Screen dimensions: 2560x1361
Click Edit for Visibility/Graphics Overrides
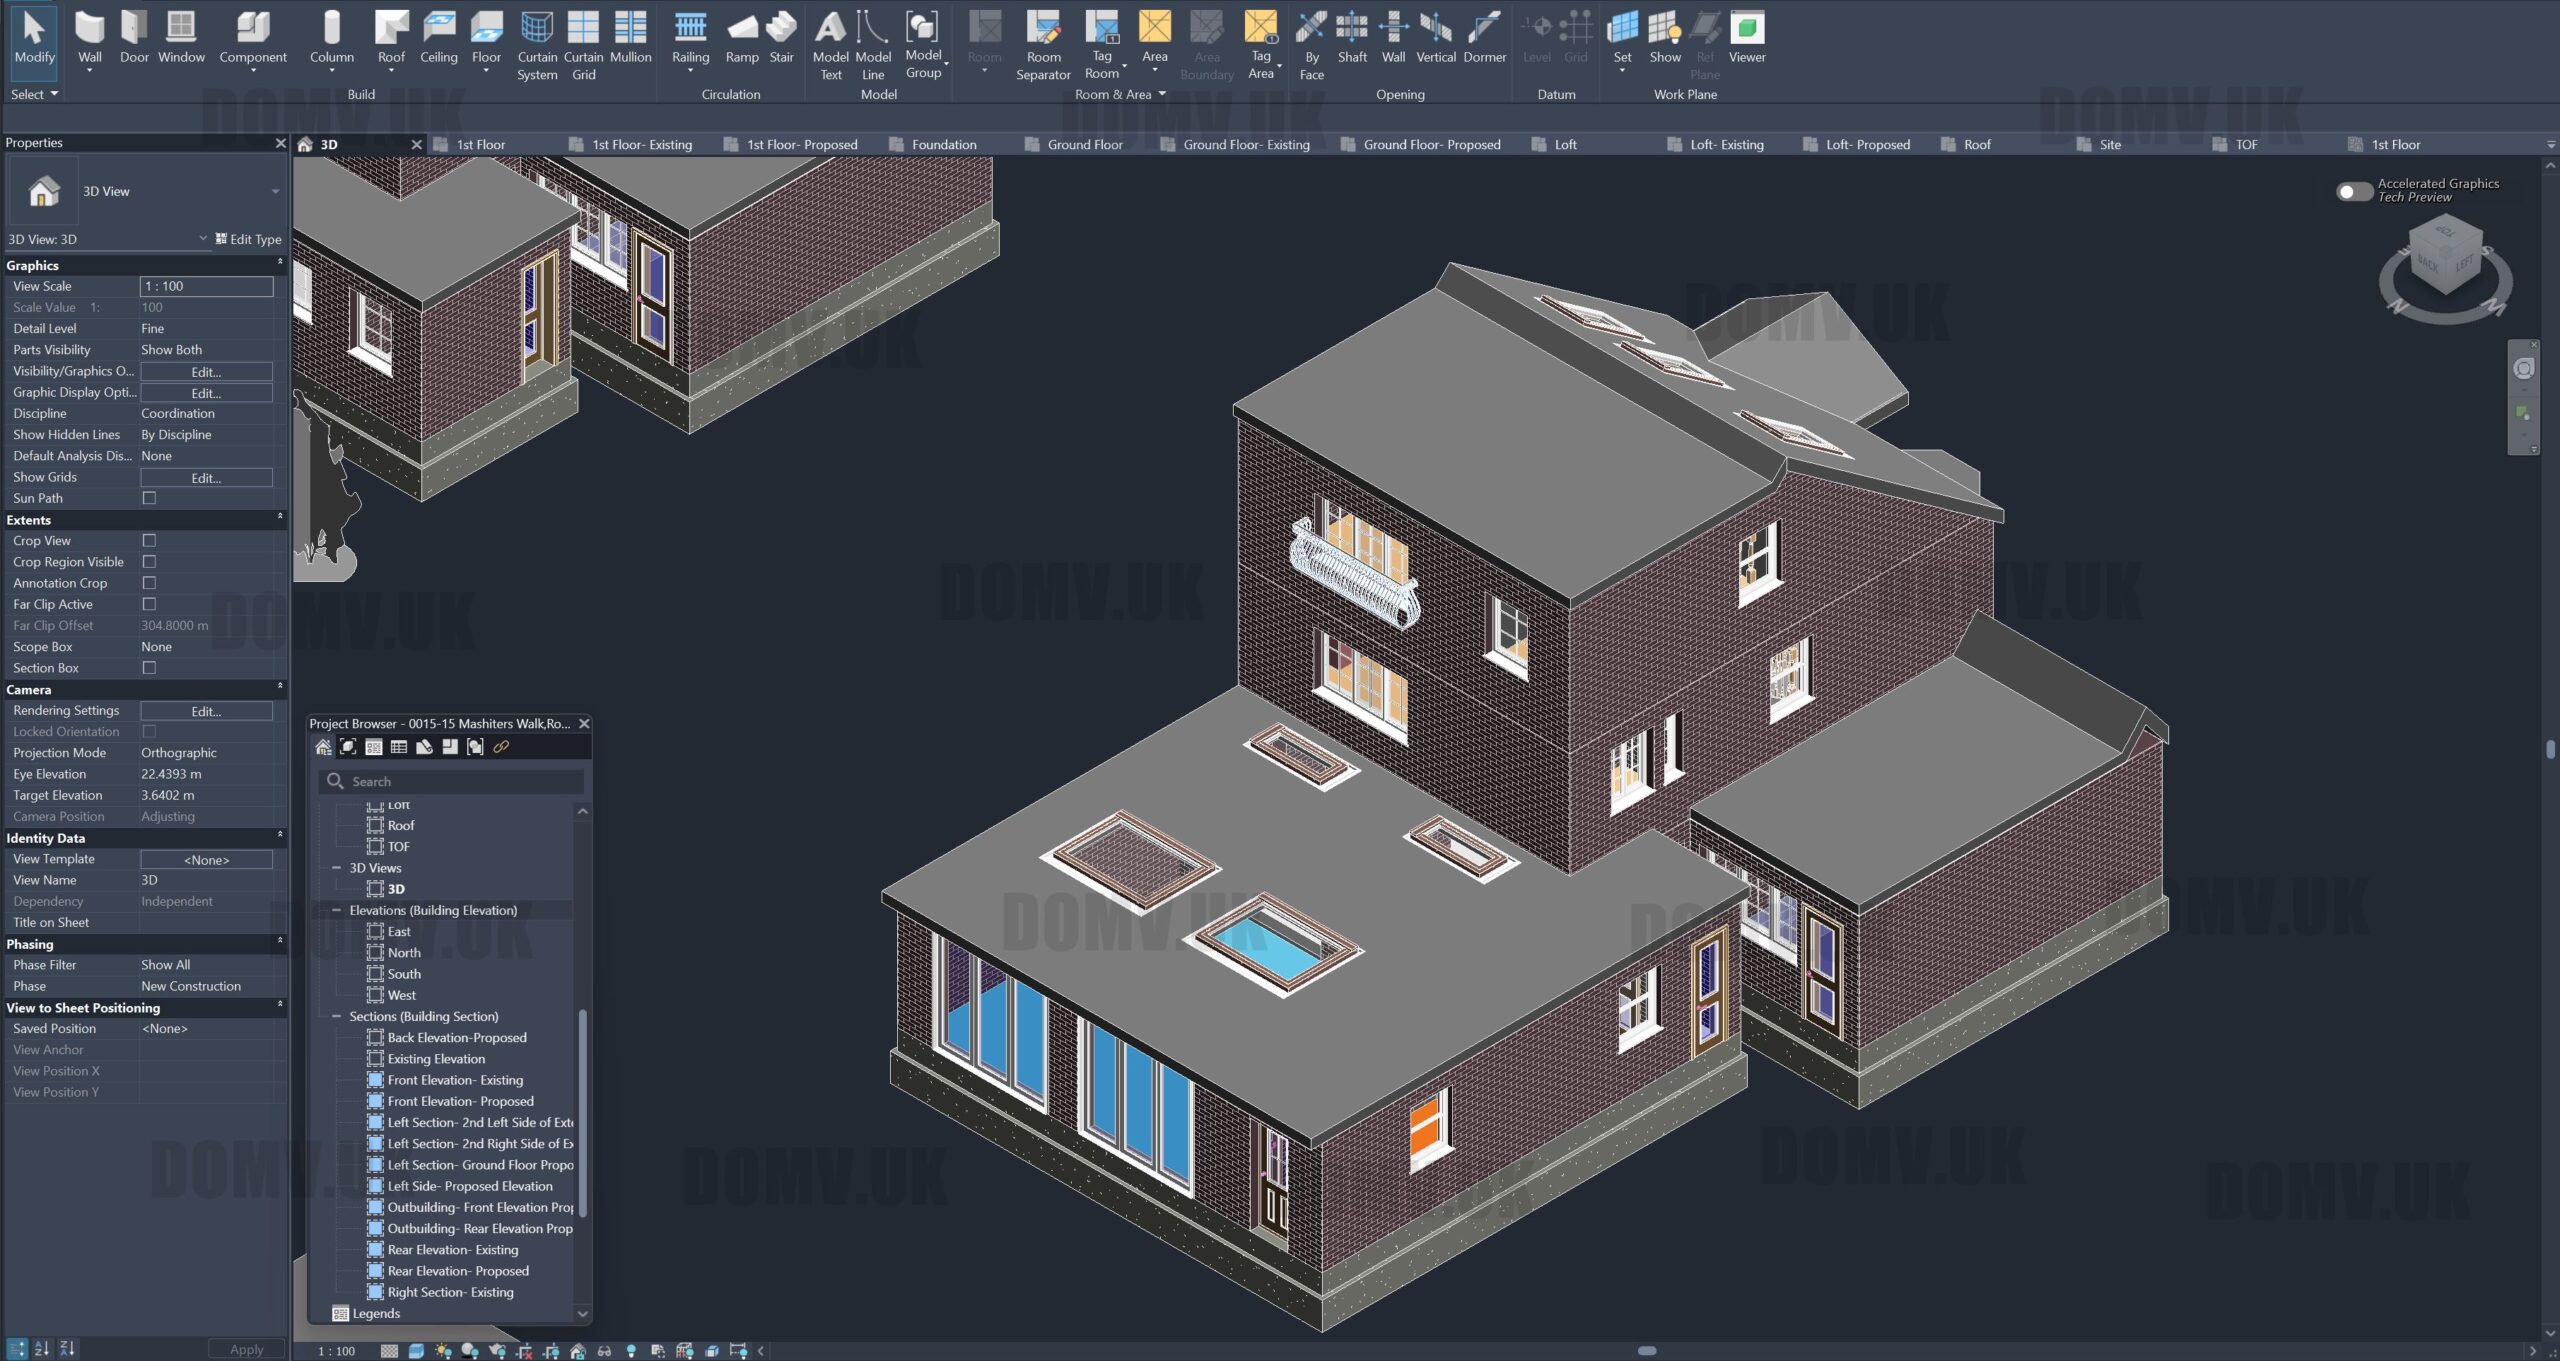click(206, 372)
